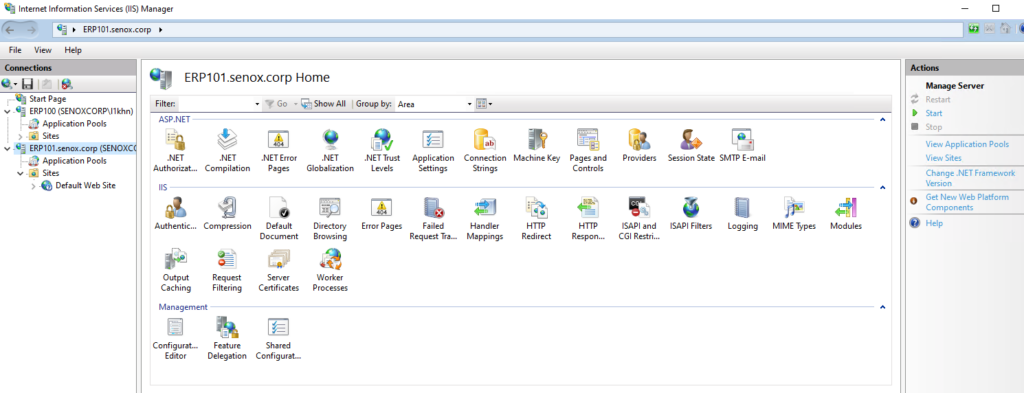This screenshot has width=1024, height=393.
Task: Open Pages and Controls feature
Action: click(588, 150)
